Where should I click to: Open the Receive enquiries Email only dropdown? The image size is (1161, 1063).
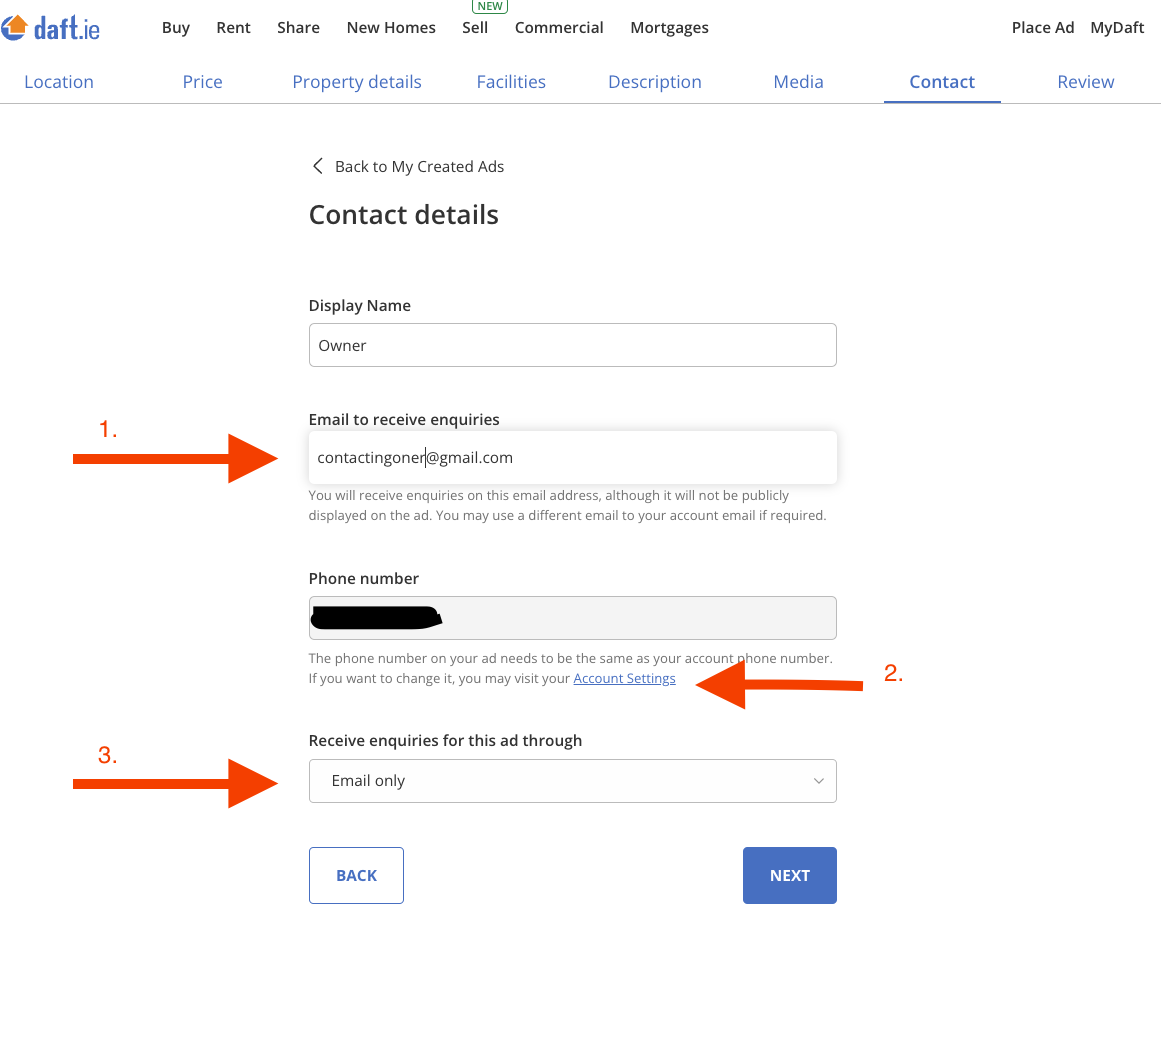(x=572, y=781)
